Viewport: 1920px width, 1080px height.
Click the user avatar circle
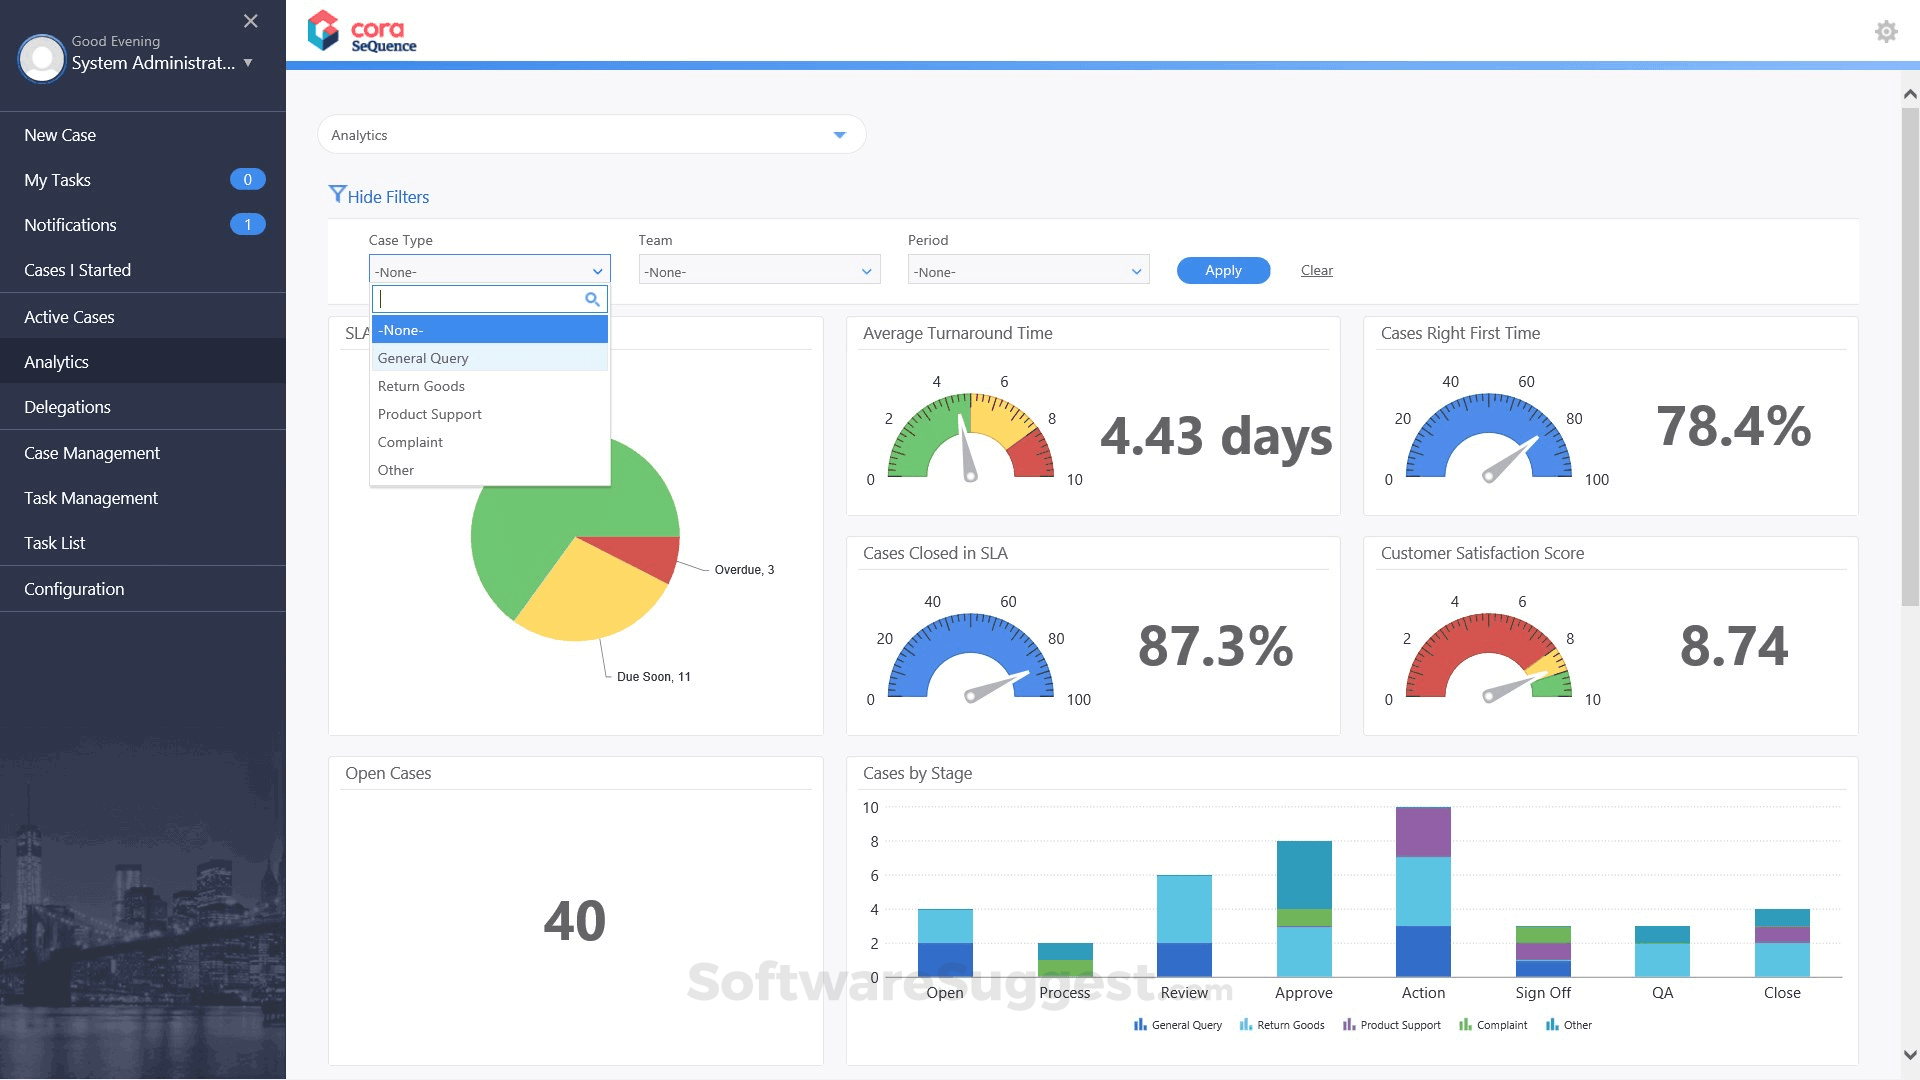pyautogui.click(x=42, y=59)
